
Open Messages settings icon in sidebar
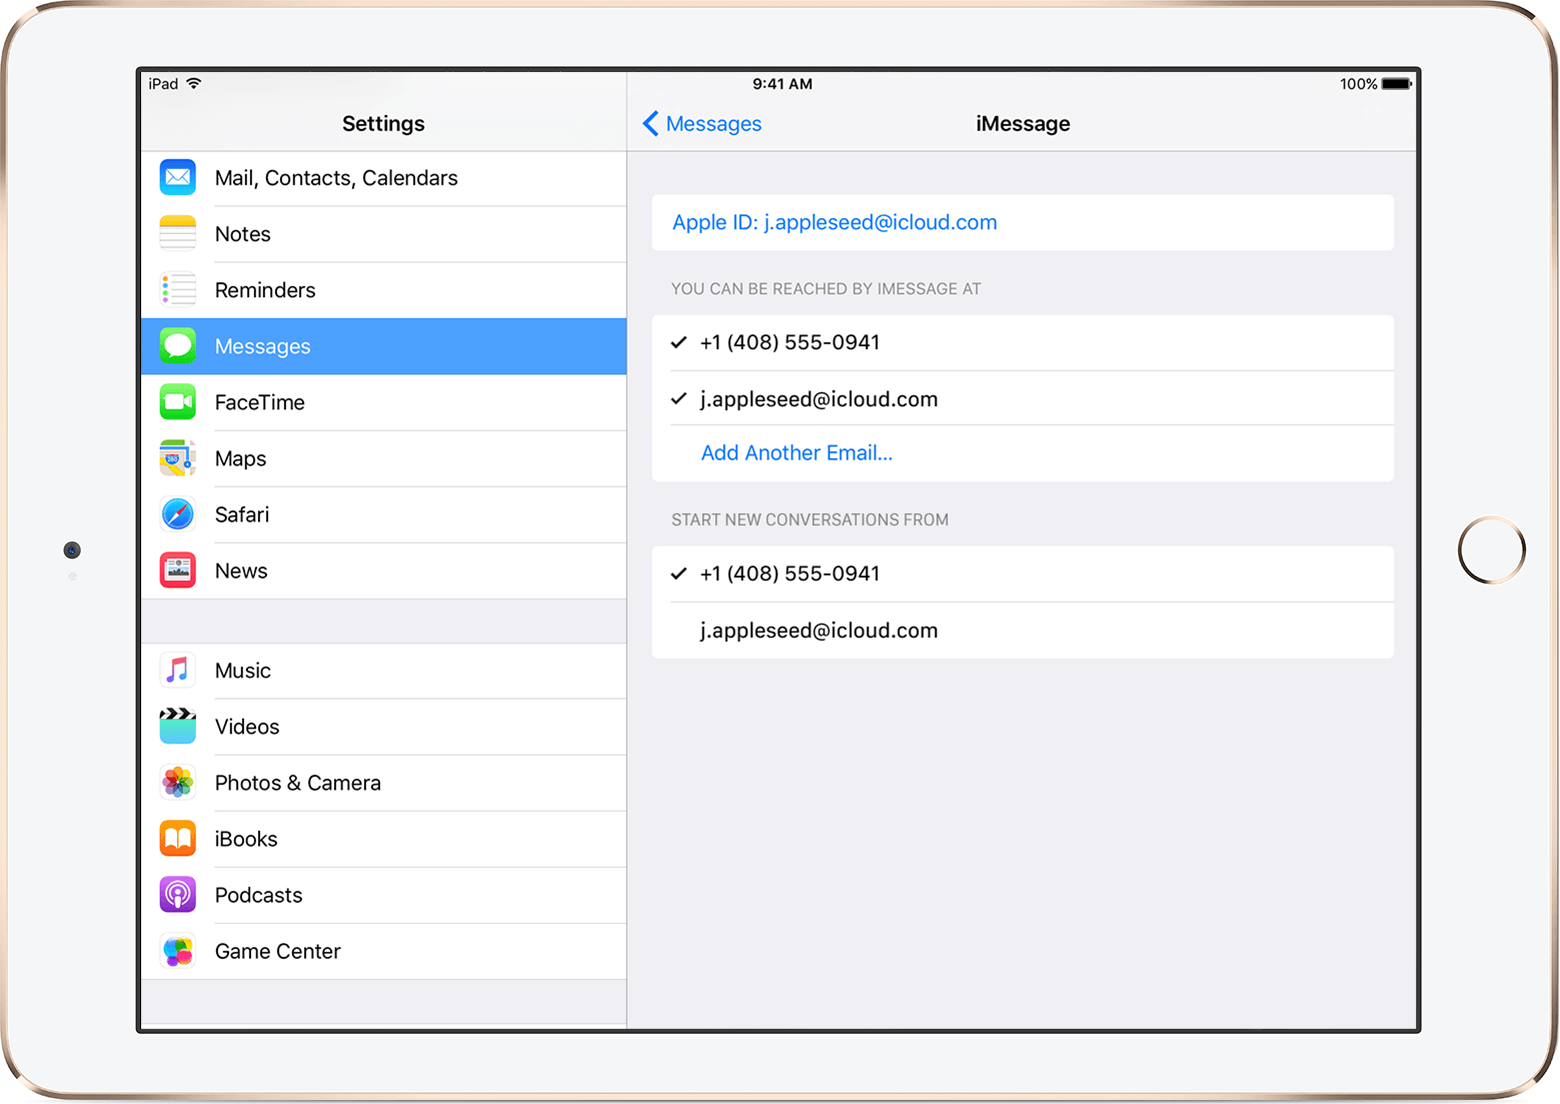coord(177,346)
